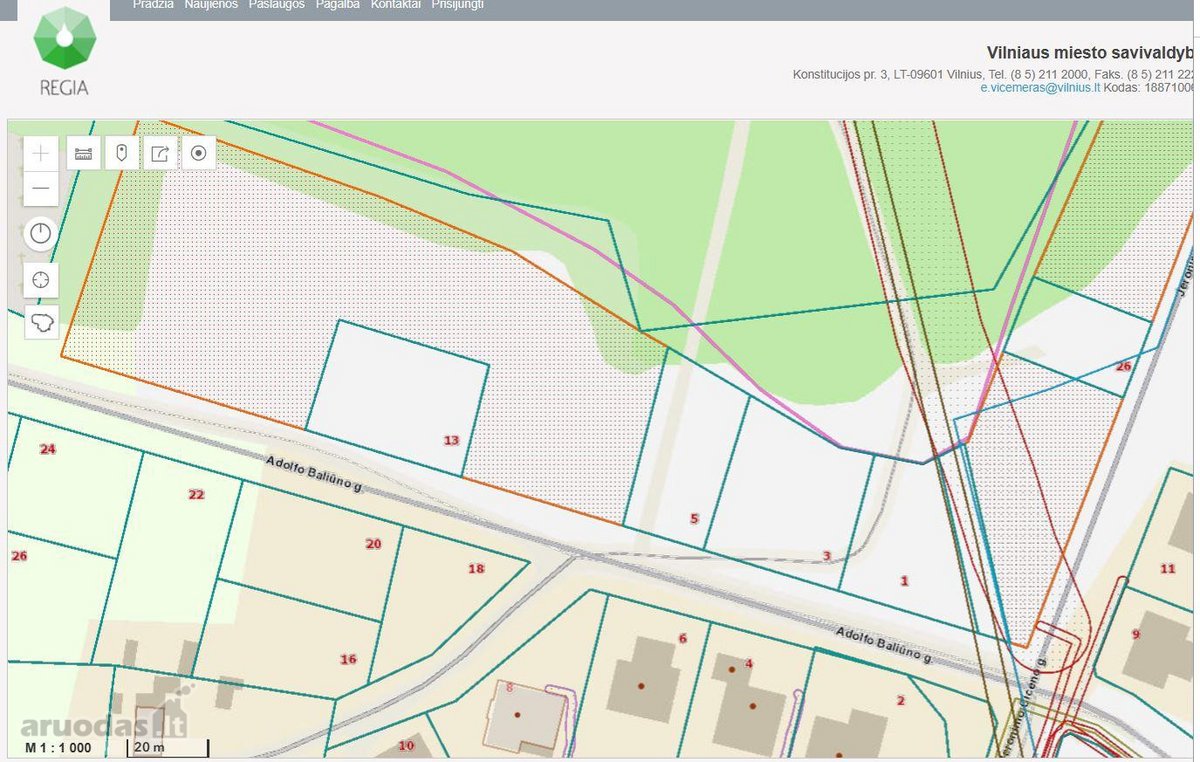Zoom in with the plus button
The width and height of the screenshot is (1200, 762).
click(x=41, y=153)
